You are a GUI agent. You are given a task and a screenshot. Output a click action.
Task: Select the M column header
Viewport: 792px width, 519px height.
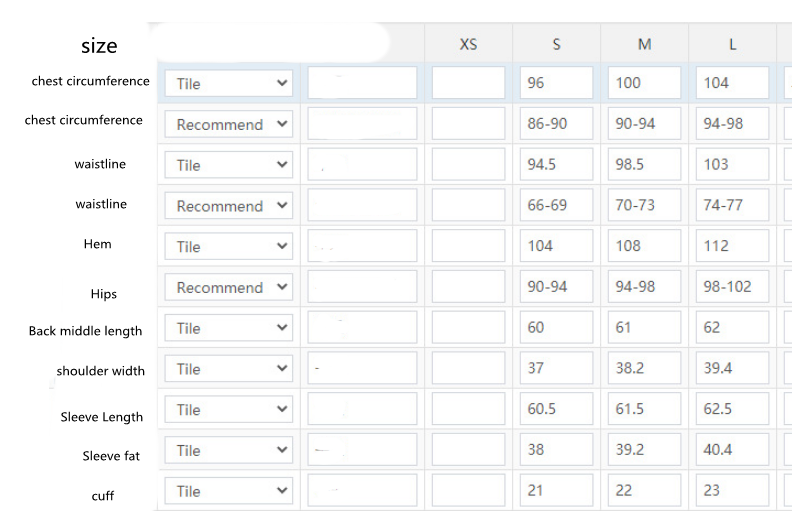(x=644, y=44)
